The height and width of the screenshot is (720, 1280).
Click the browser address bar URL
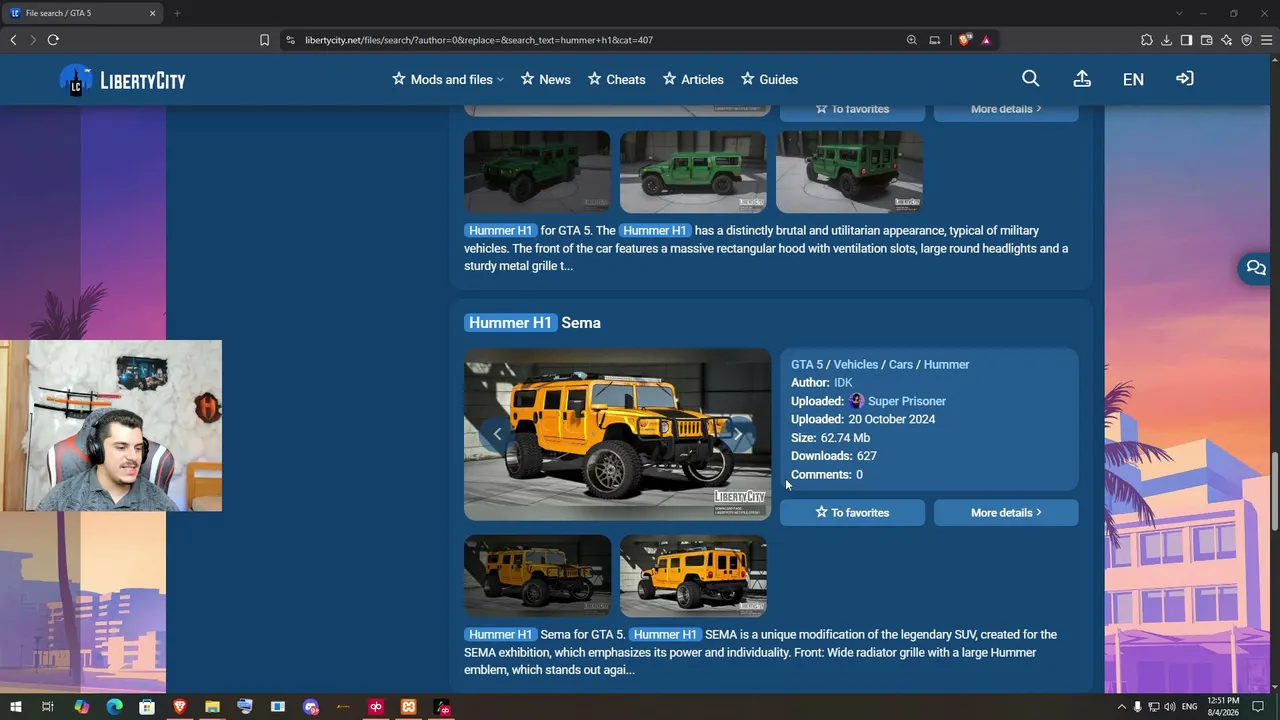(x=479, y=40)
